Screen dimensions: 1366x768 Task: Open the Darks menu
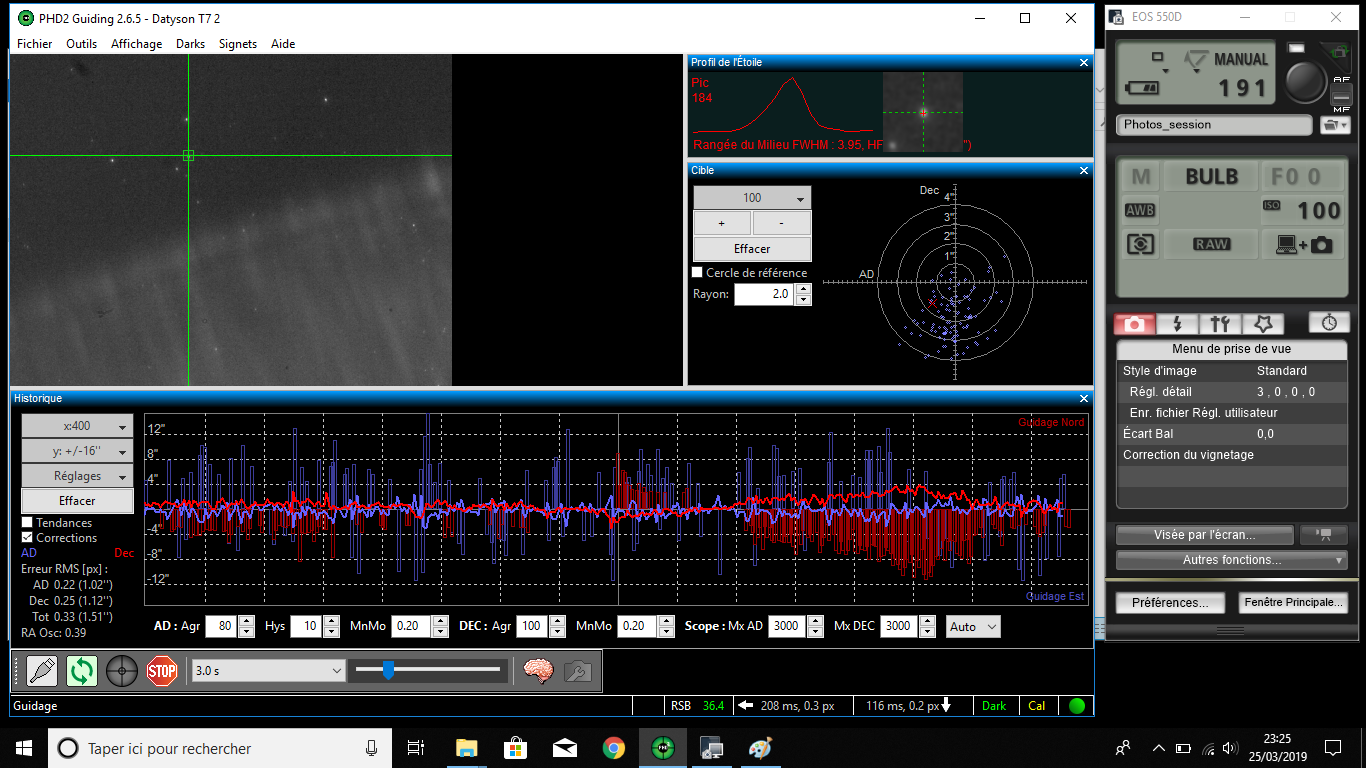coord(190,44)
